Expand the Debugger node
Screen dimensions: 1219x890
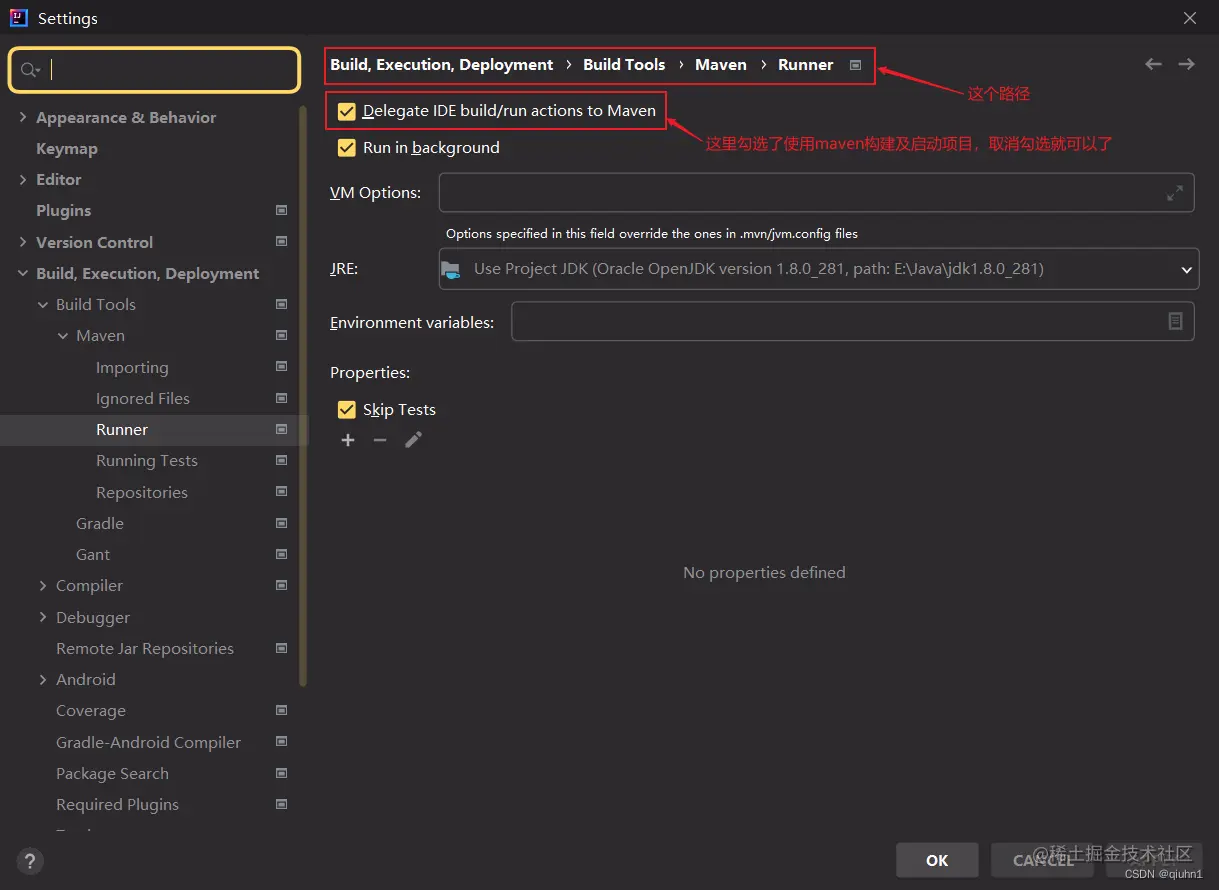click(x=43, y=617)
